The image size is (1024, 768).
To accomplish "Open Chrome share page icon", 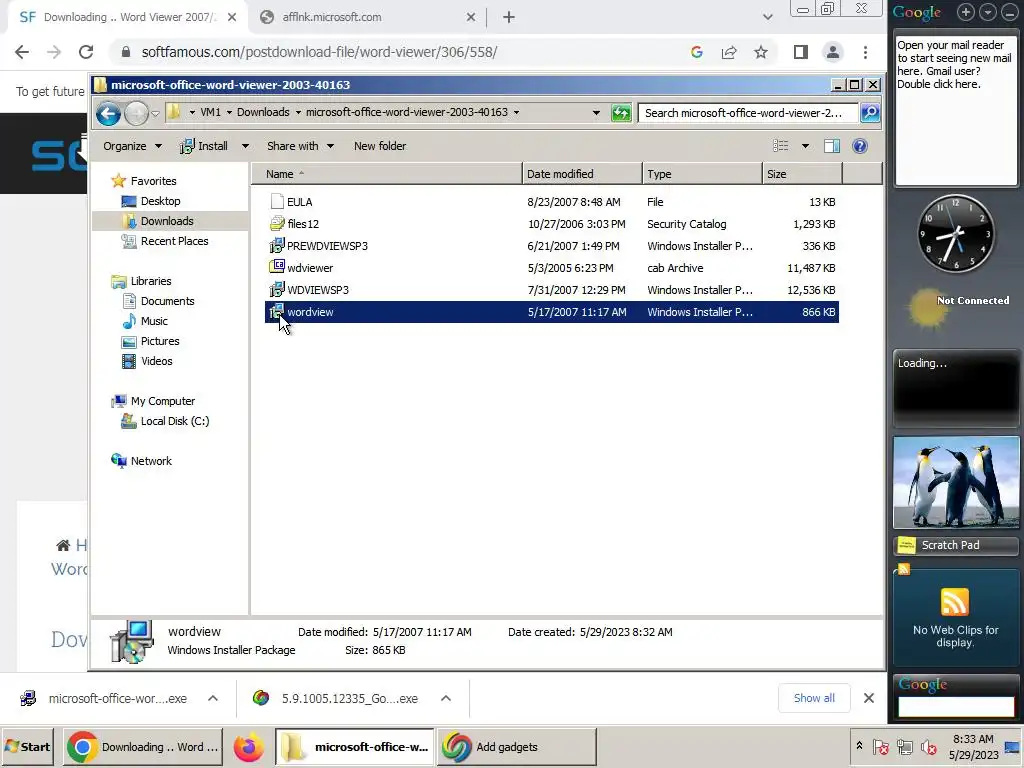I will (x=729, y=52).
